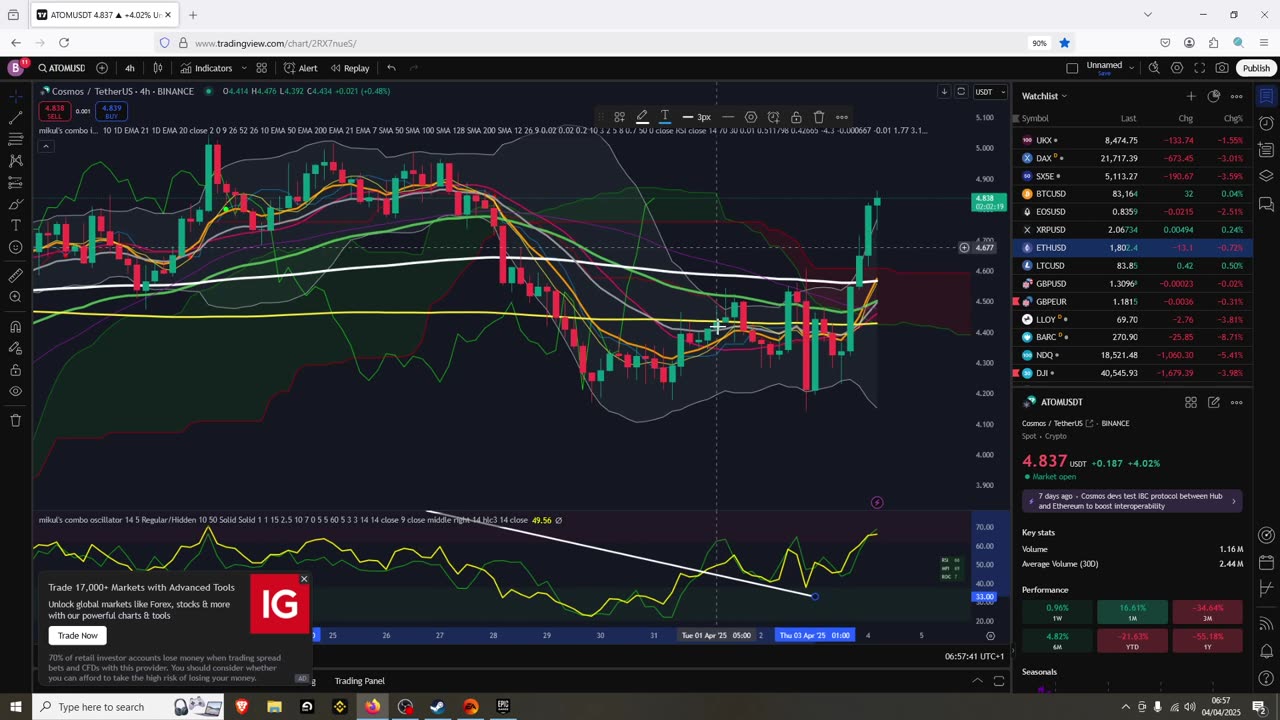This screenshot has height=720, width=1280.
Task: Add alert on the selected trend line
Action: tap(773, 117)
